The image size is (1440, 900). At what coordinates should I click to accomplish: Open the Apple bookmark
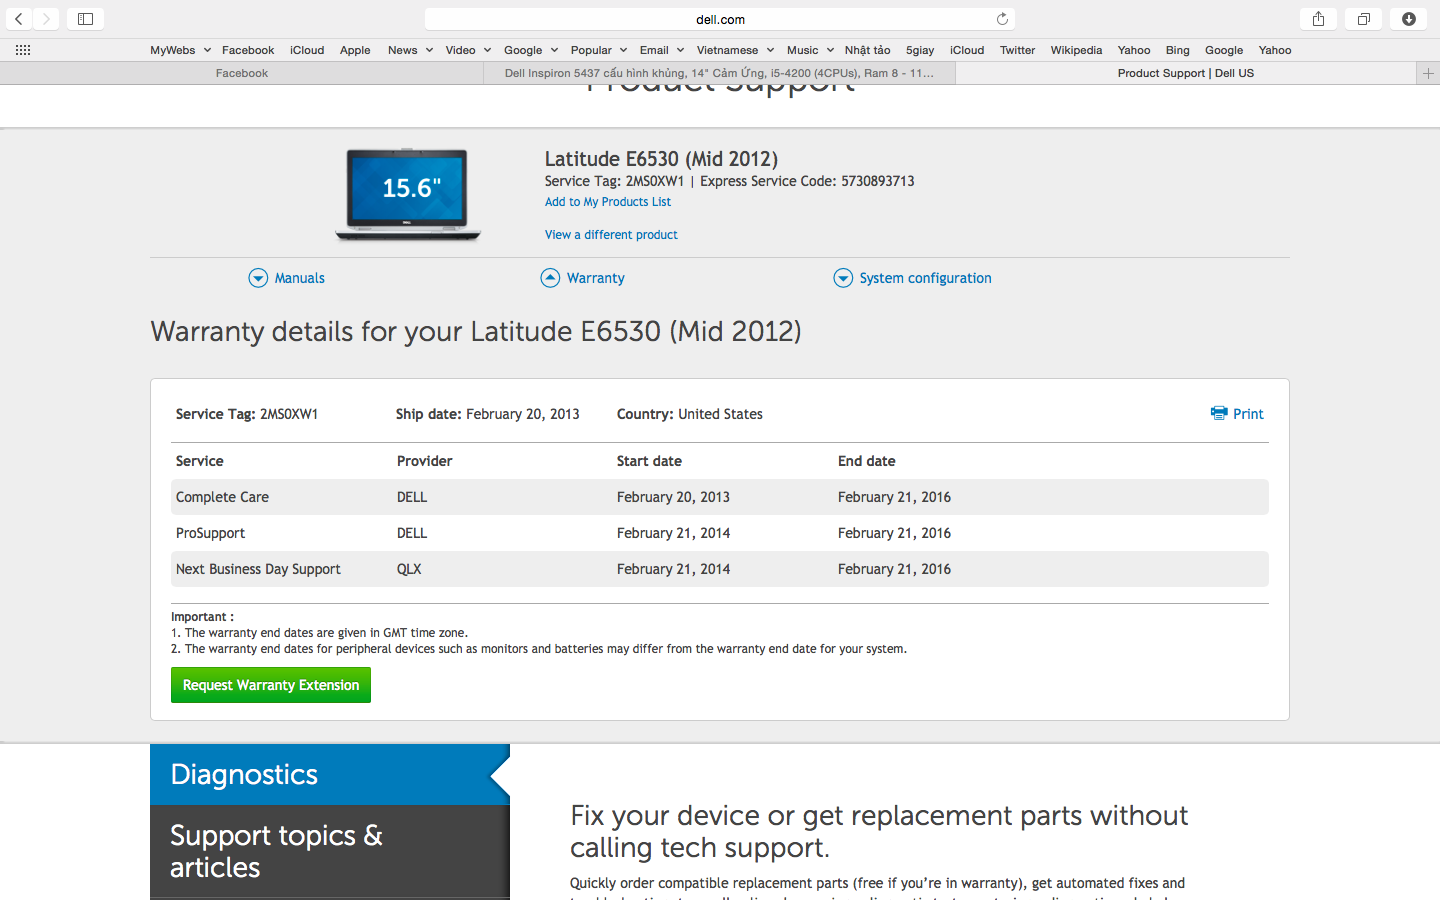point(355,50)
